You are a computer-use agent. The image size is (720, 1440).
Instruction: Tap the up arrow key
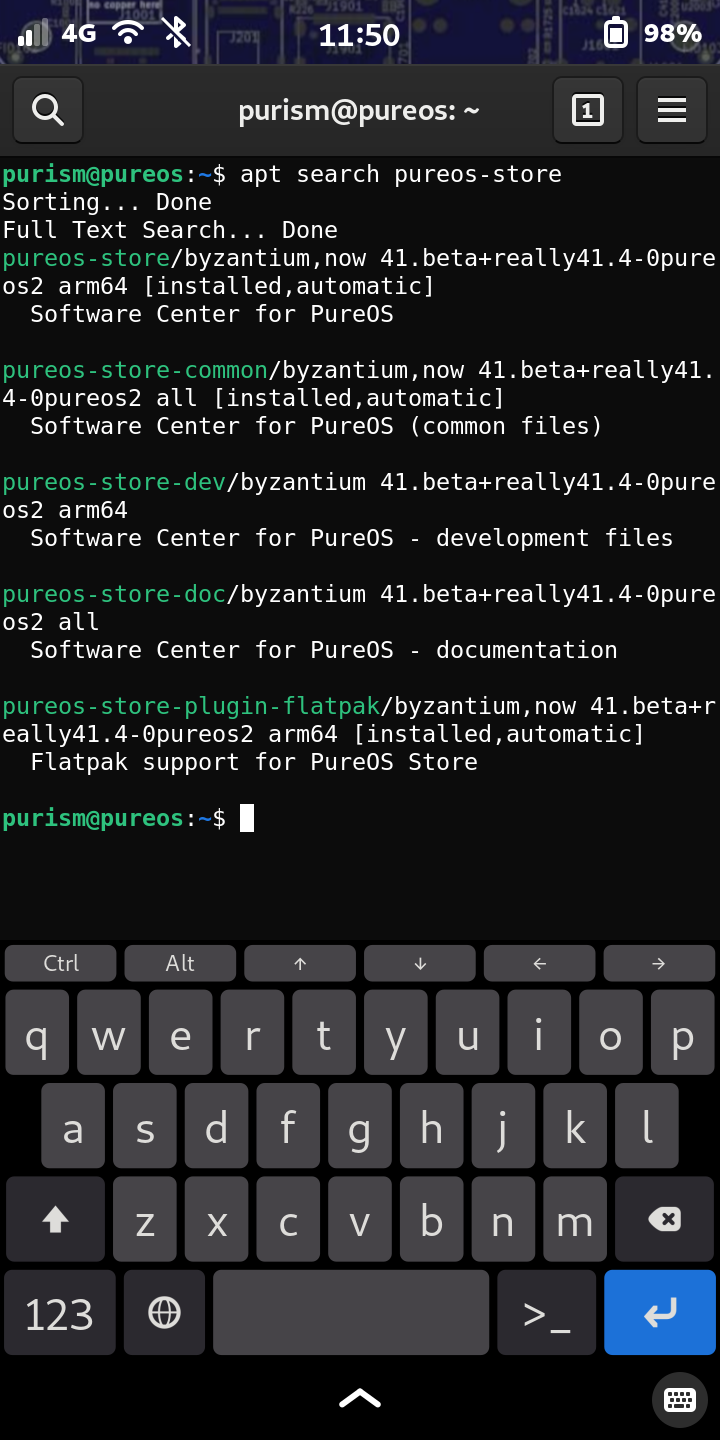[300, 963]
